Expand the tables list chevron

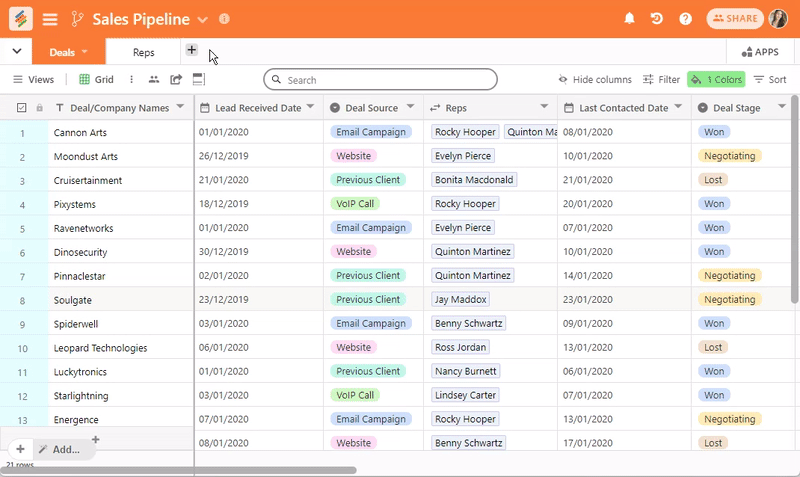[x=17, y=51]
